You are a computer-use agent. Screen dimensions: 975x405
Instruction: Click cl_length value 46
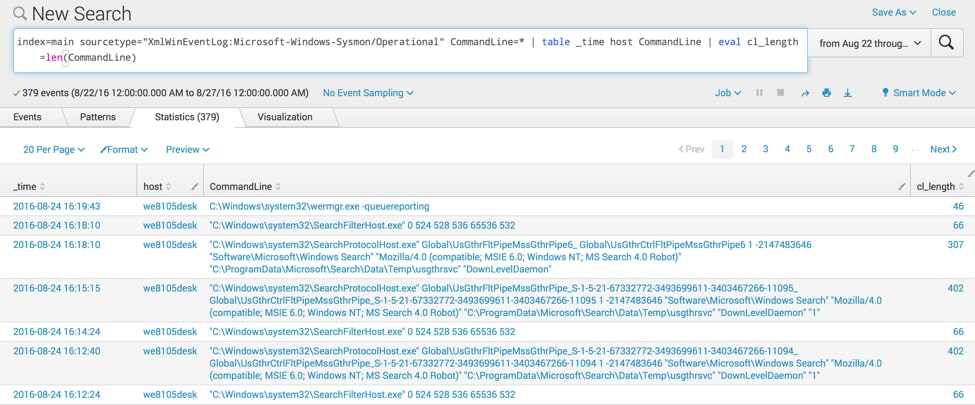coord(958,206)
